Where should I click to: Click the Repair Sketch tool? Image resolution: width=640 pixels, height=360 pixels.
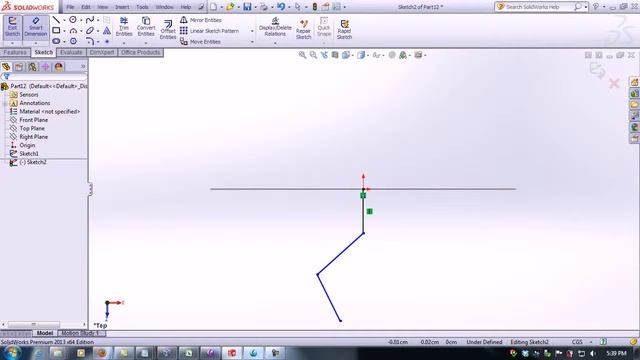(x=303, y=29)
